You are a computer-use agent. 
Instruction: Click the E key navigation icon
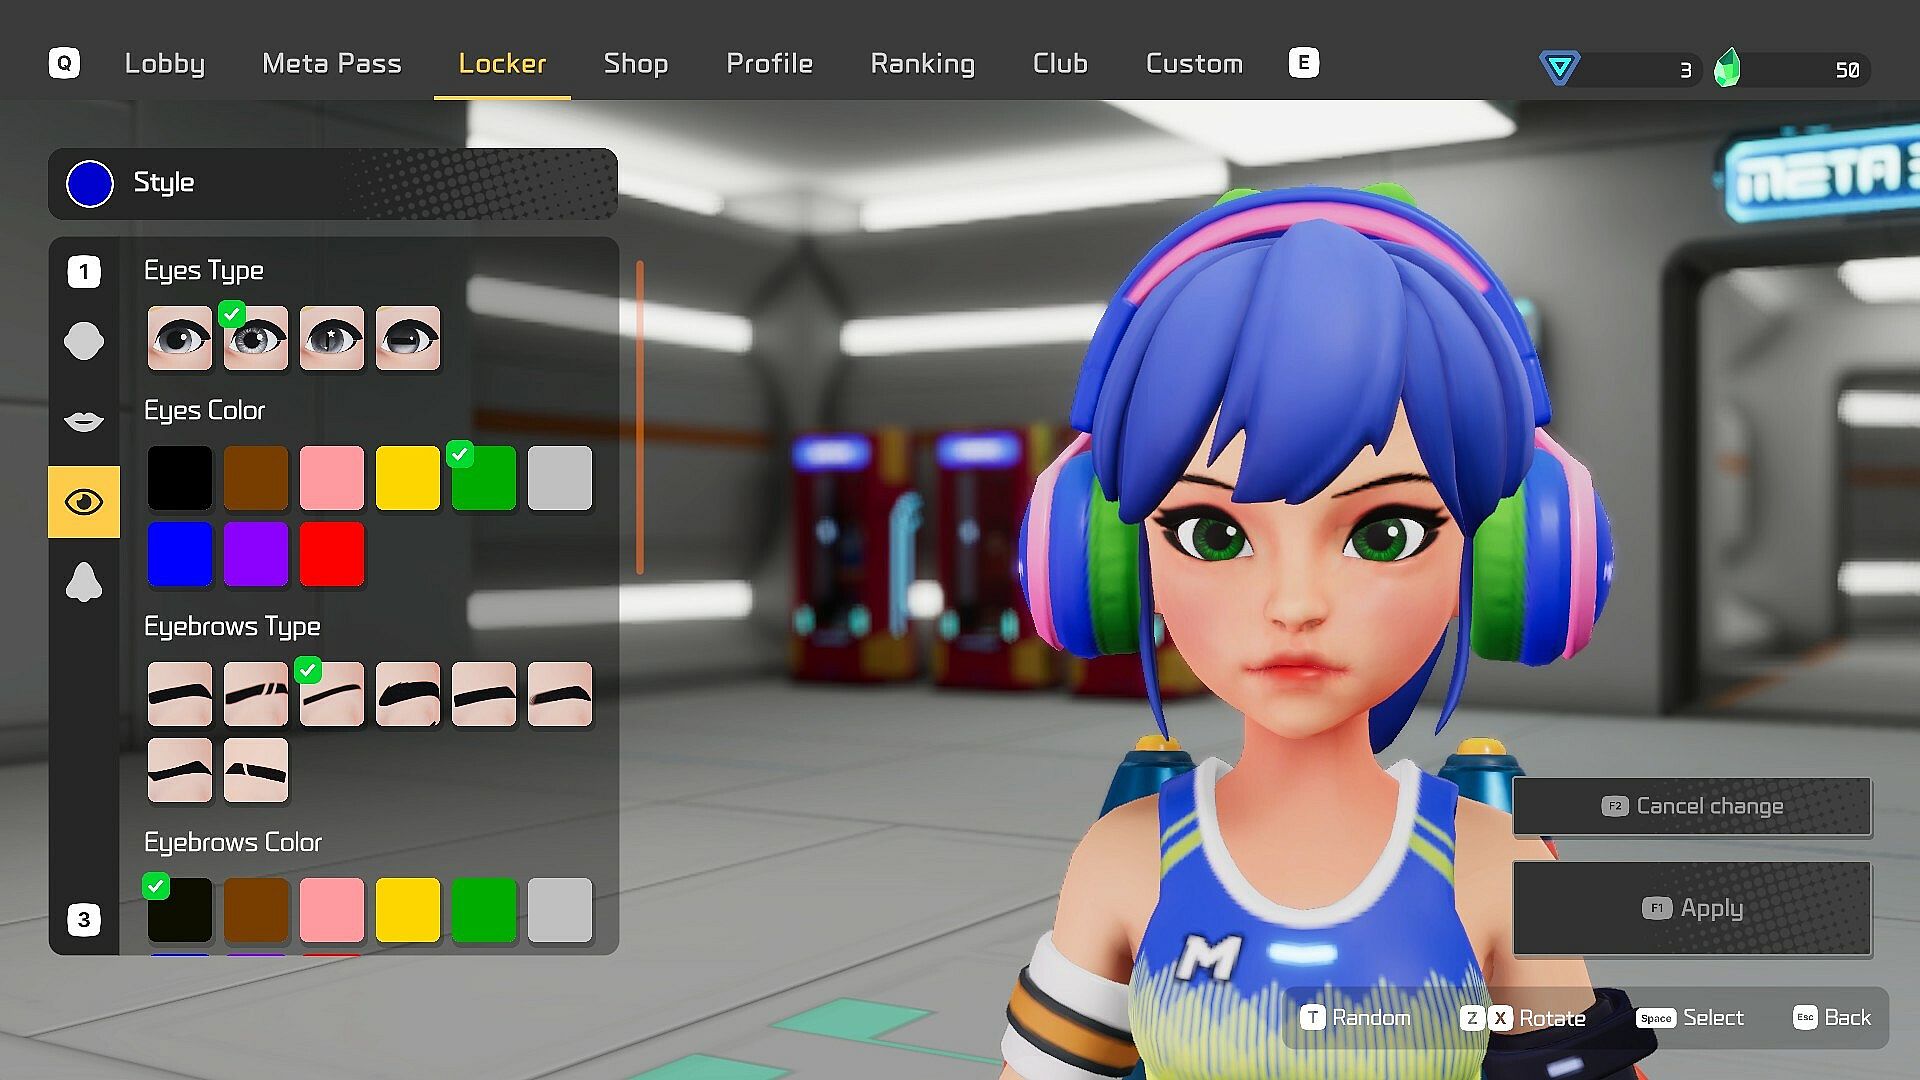click(1303, 63)
